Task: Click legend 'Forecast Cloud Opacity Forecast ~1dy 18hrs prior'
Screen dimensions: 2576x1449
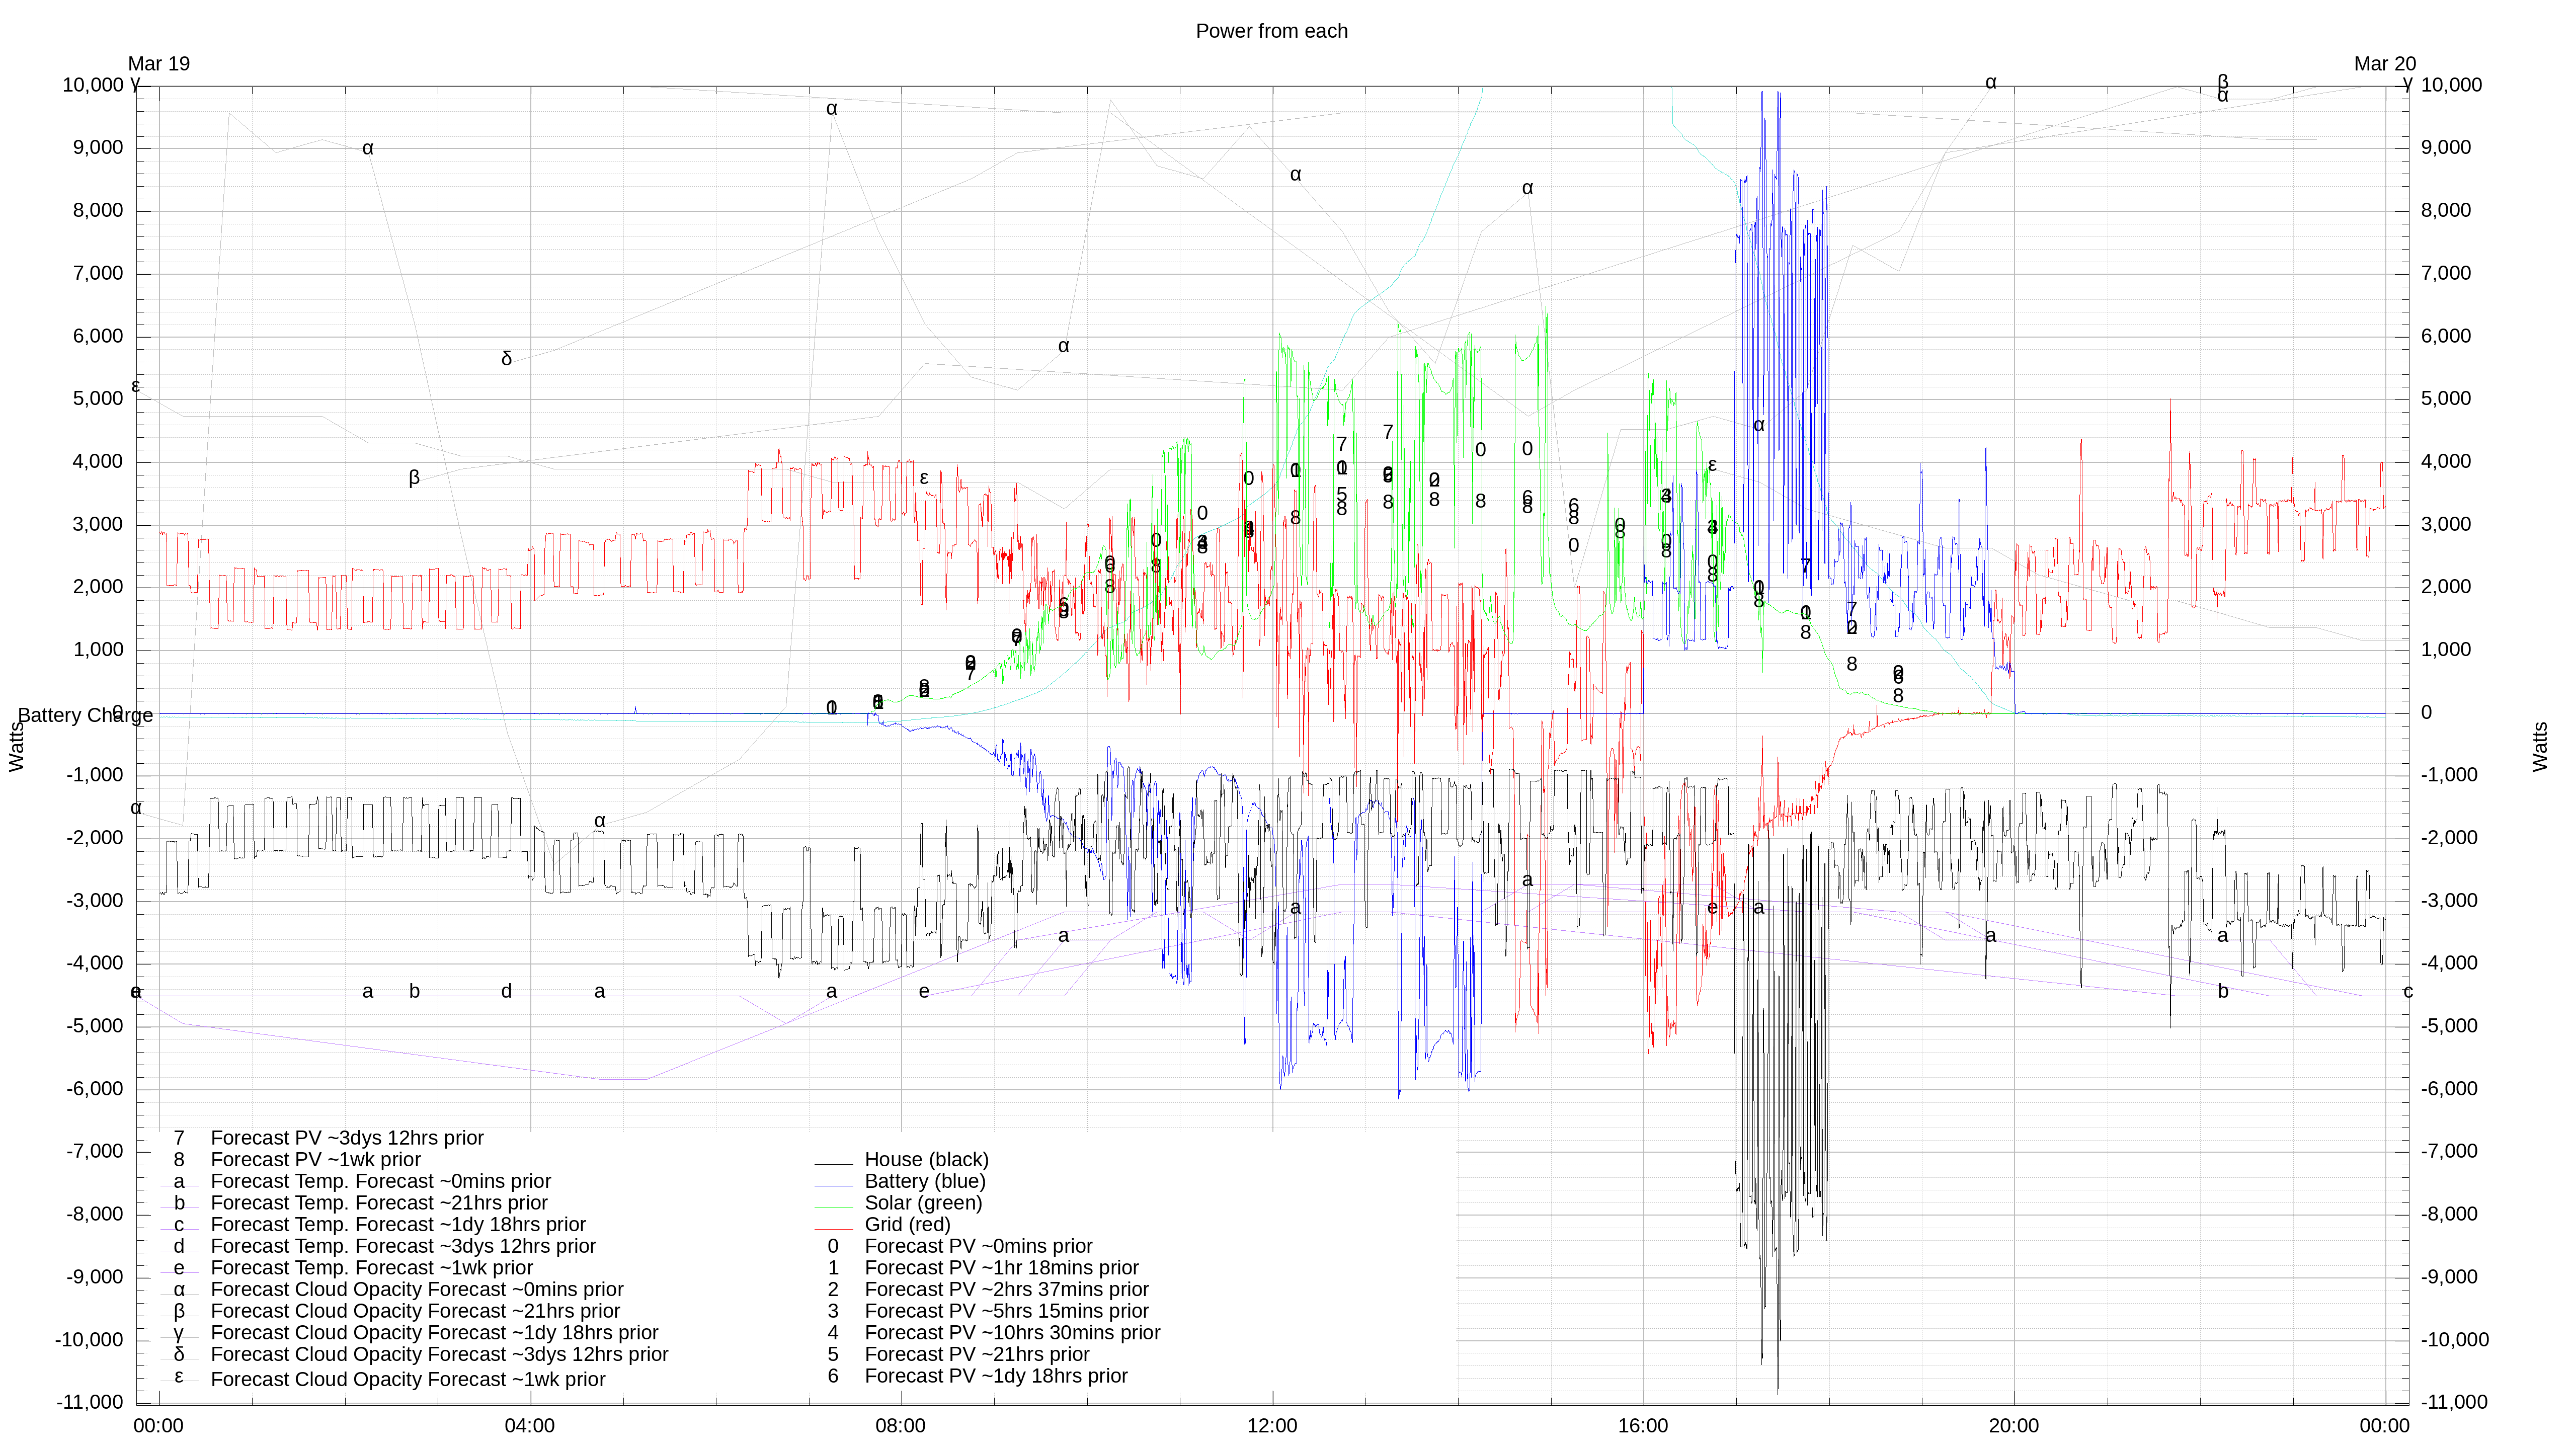Action: pos(434,1333)
